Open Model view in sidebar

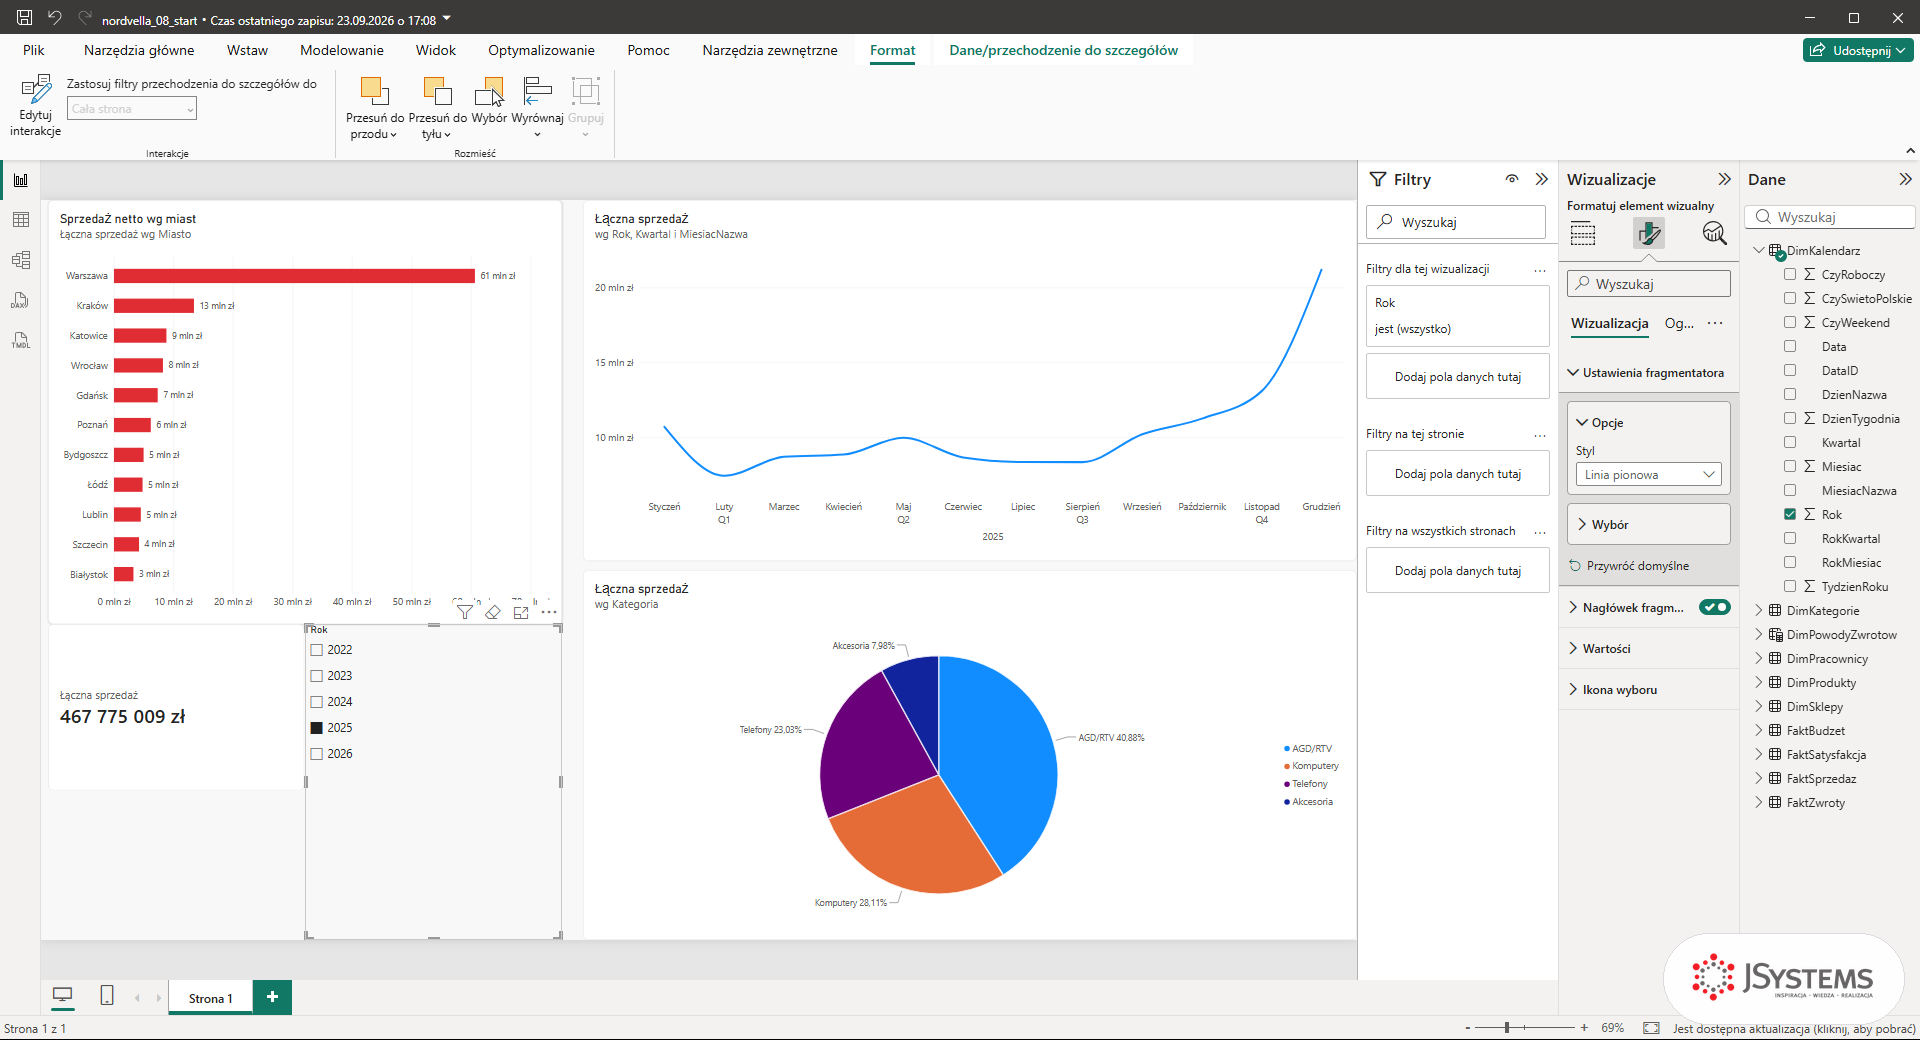click(x=21, y=260)
